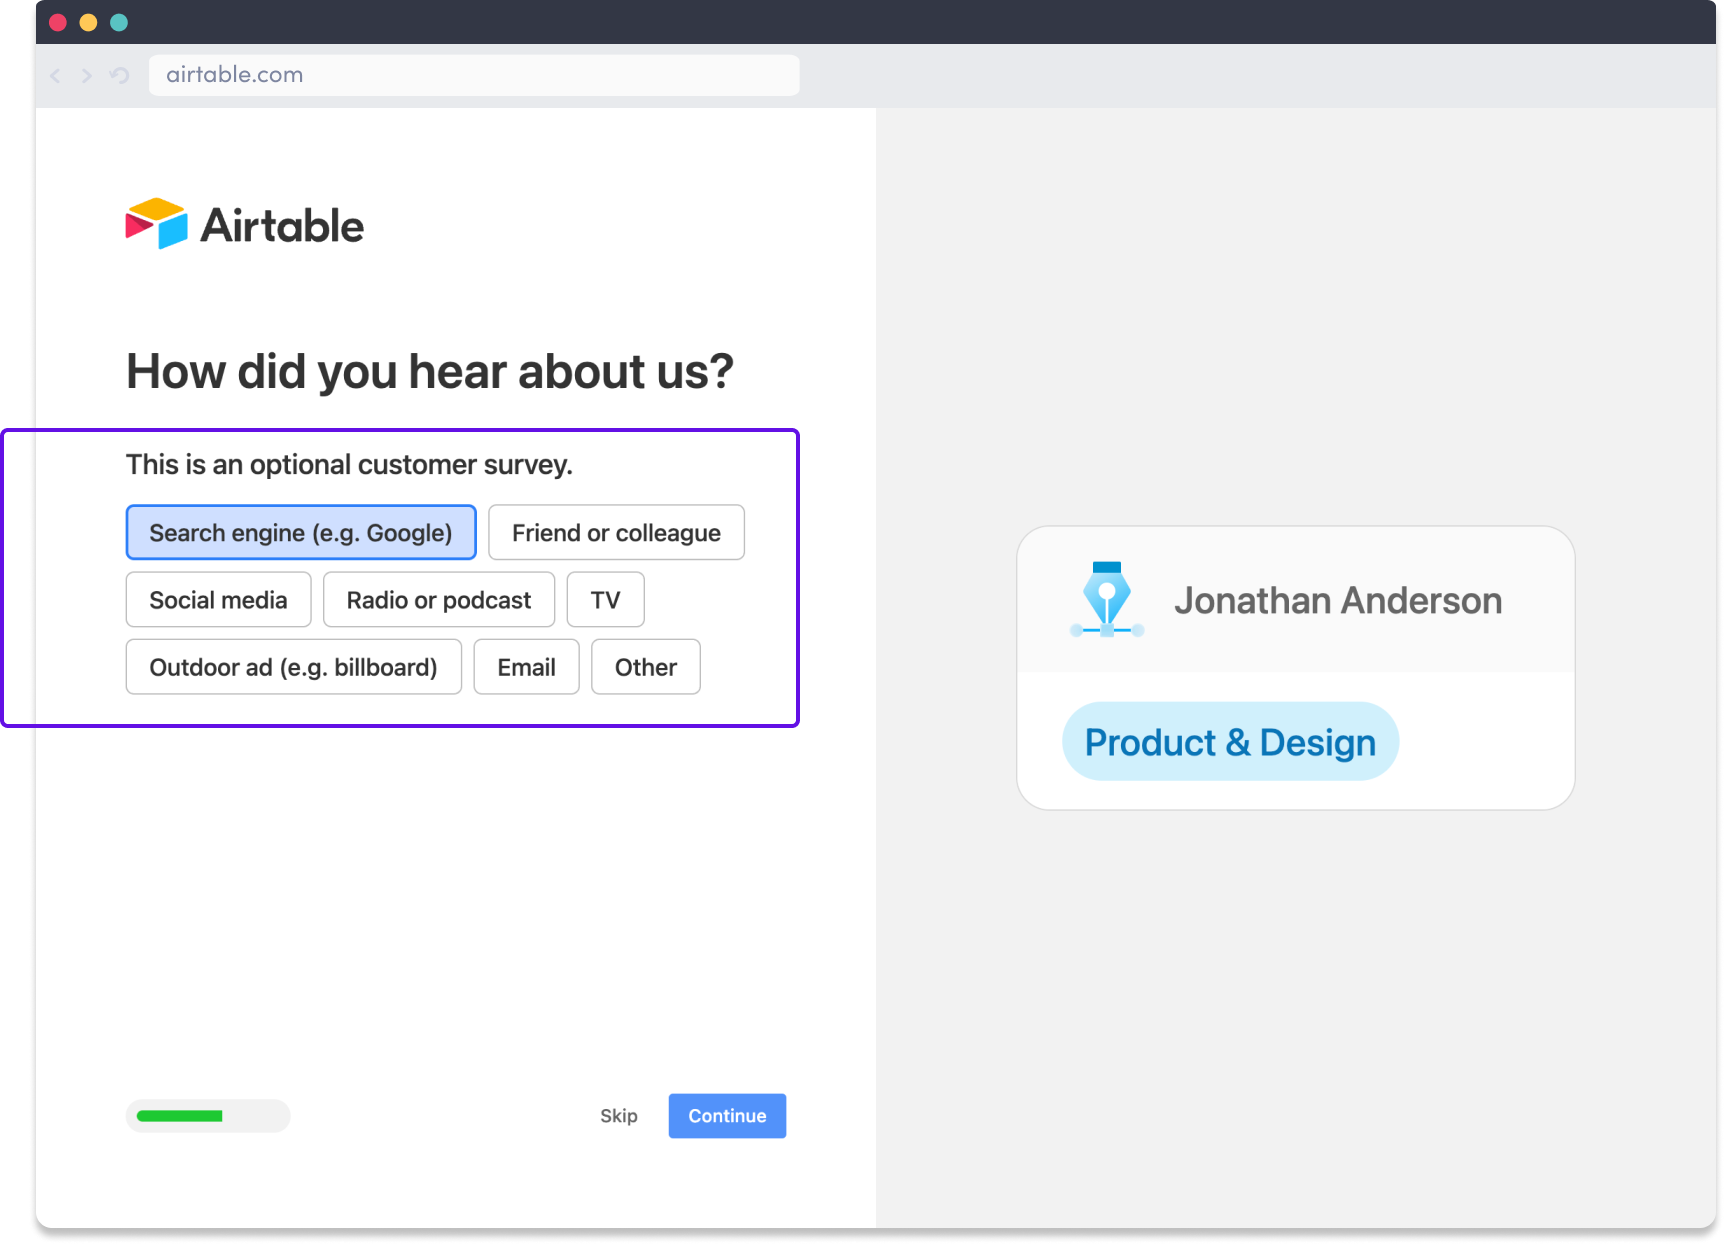Select the Social media option
Image resolution: width=1724 pixels, height=1244 pixels.
point(218,599)
